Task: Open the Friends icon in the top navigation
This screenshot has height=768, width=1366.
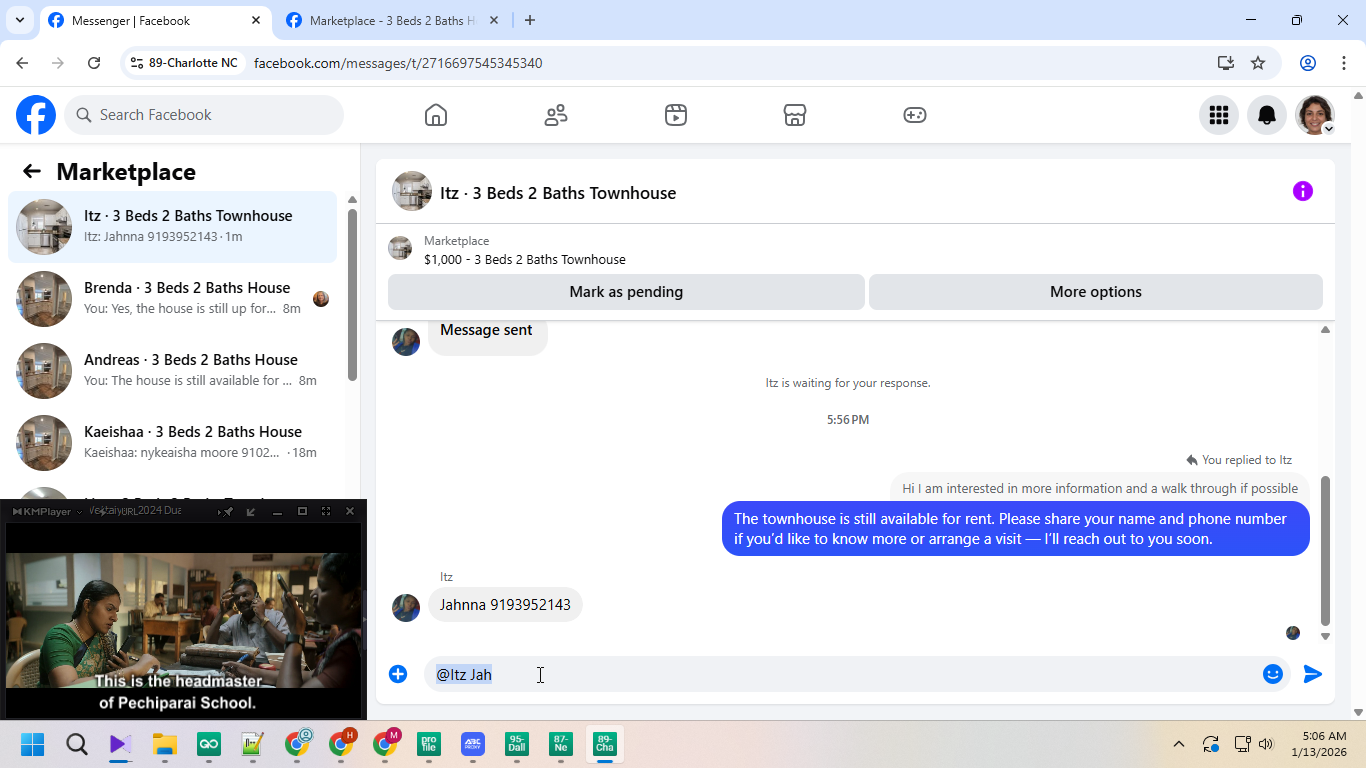Action: (555, 115)
